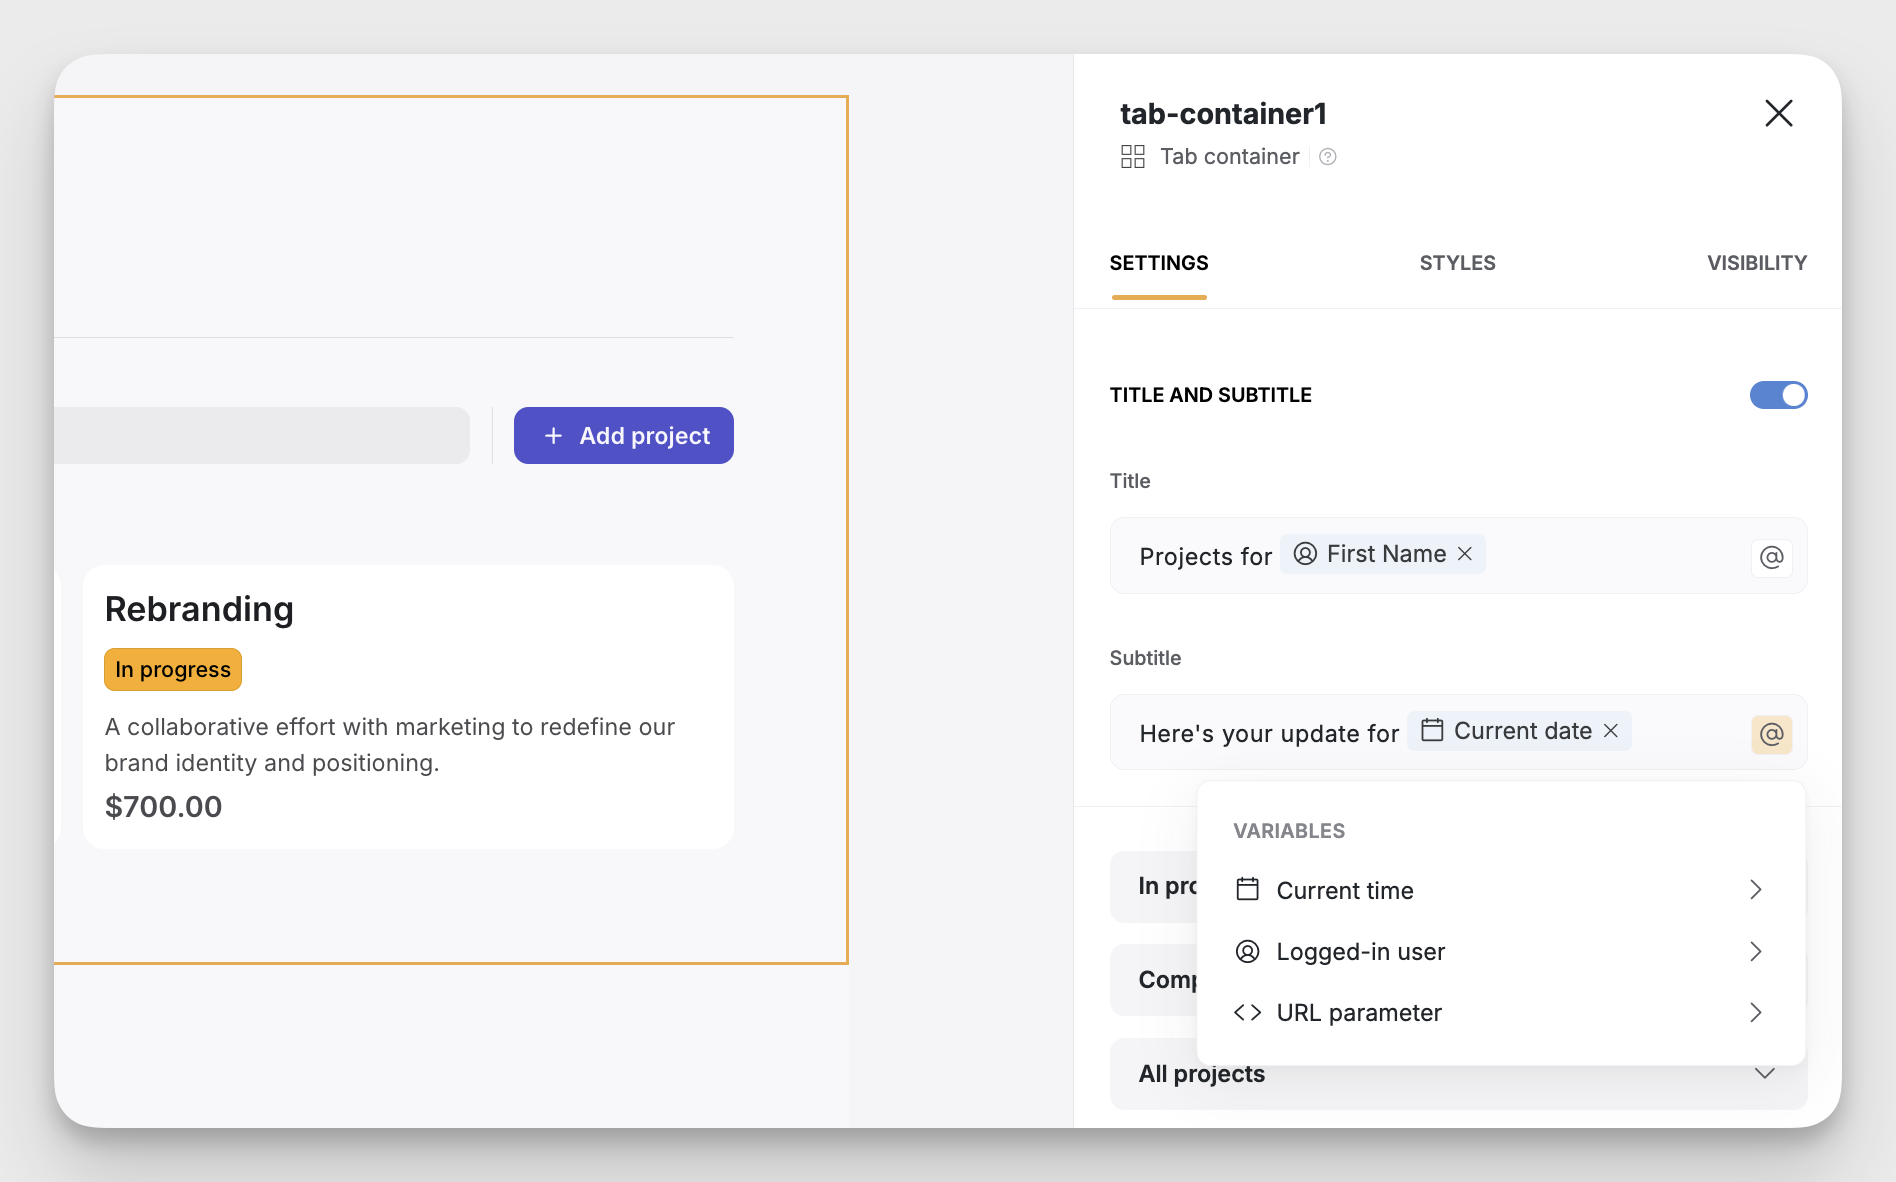Click the Title input field
Image resolution: width=1896 pixels, height=1182 pixels.
[1458, 556]
